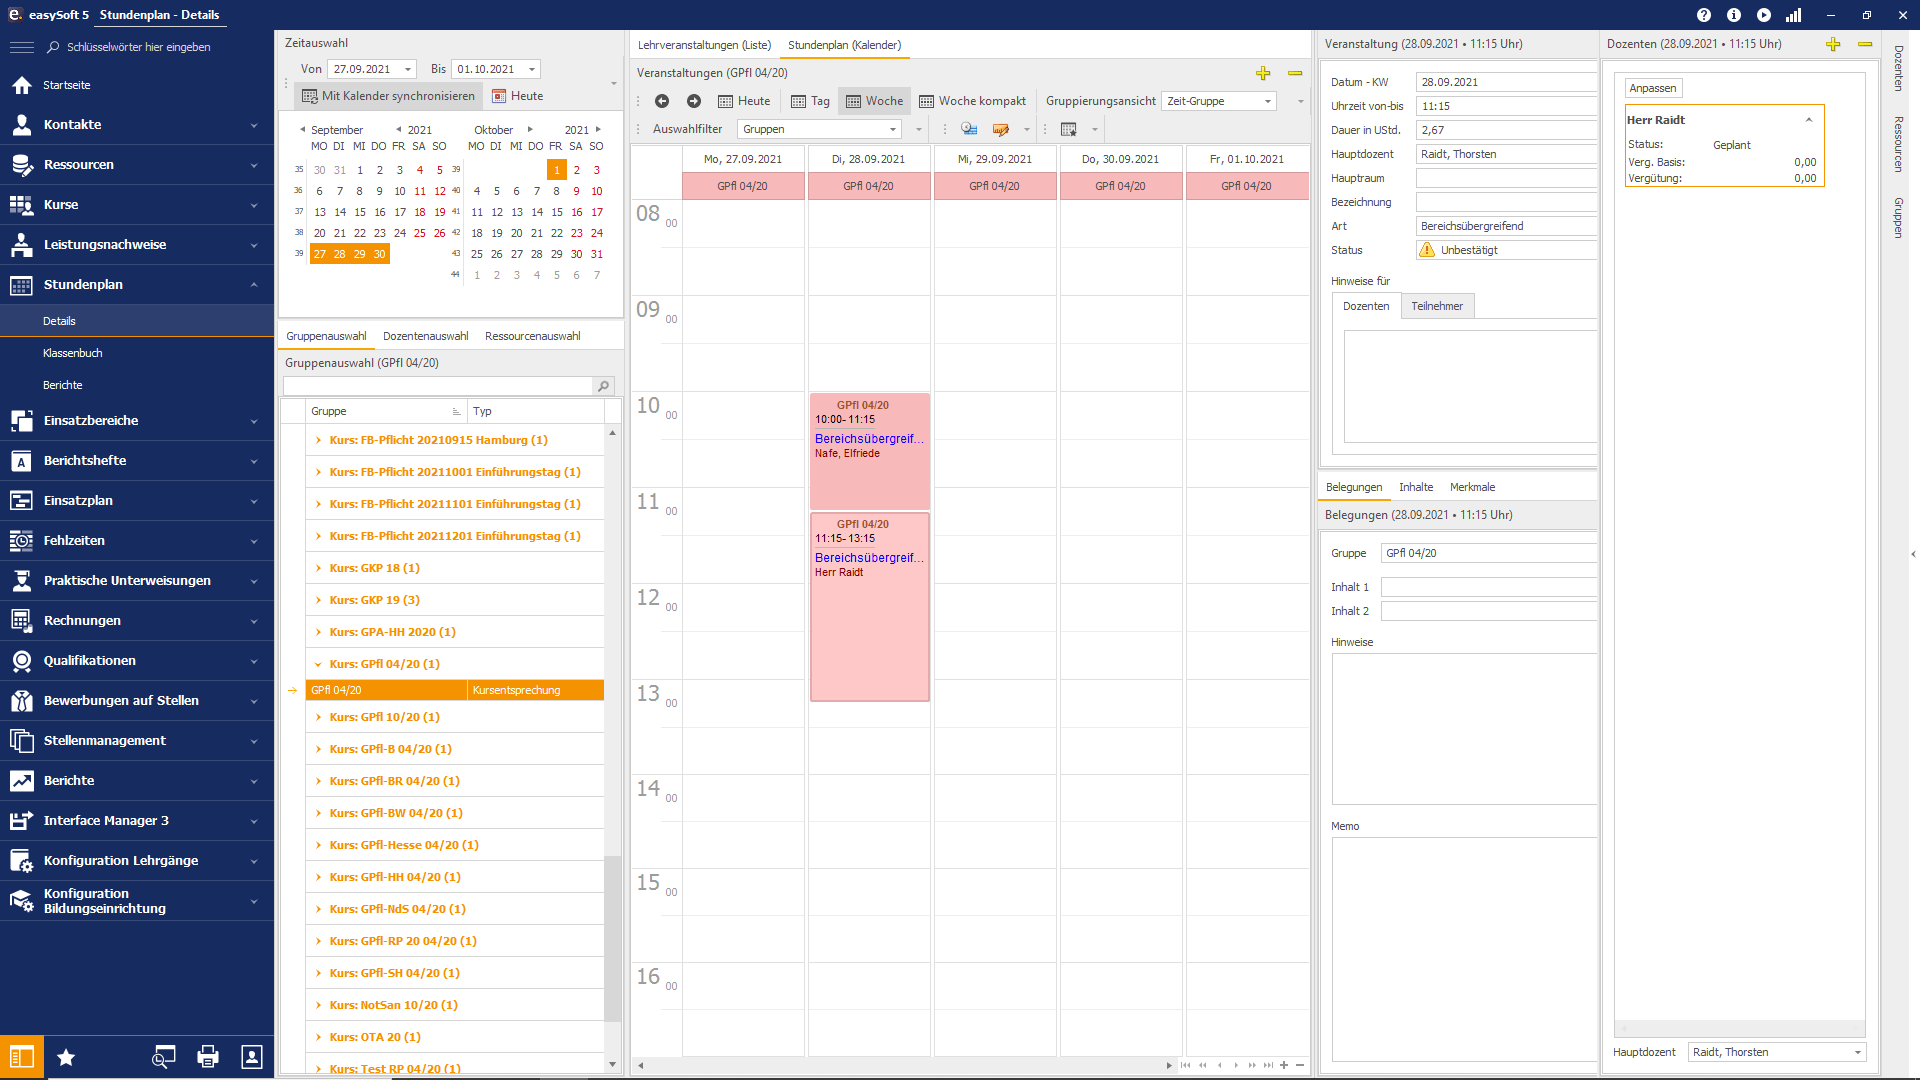Screen dimensions: 1920x1080
Task: Go to next calendar period arrow
Action: (x=694, y=101)
